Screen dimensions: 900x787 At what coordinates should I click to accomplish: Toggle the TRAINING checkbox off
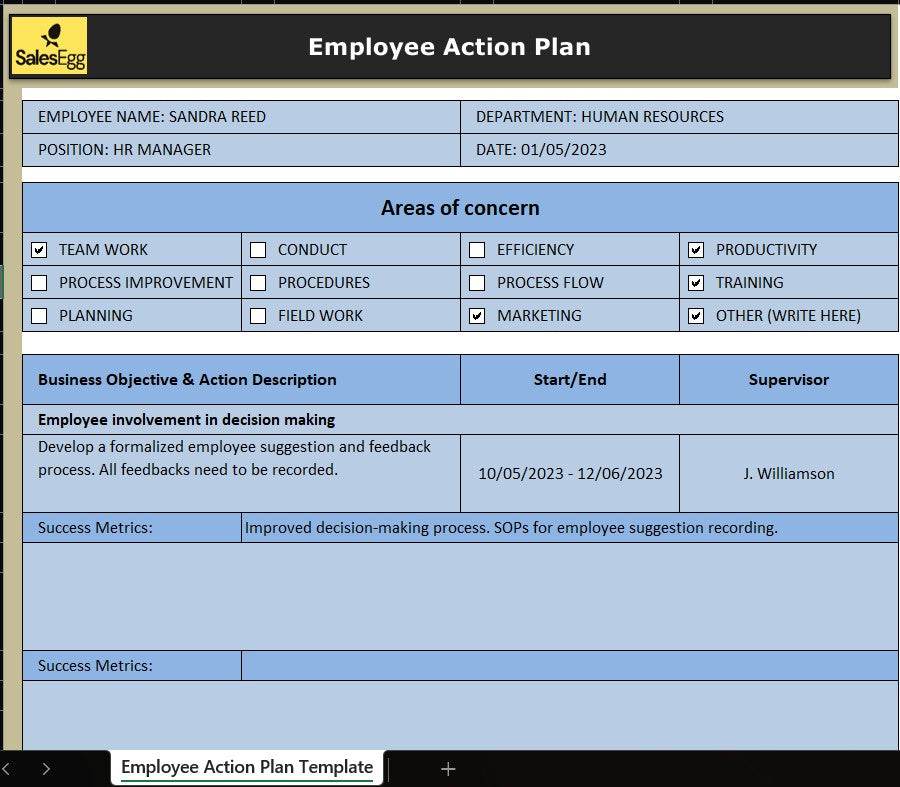696,283
